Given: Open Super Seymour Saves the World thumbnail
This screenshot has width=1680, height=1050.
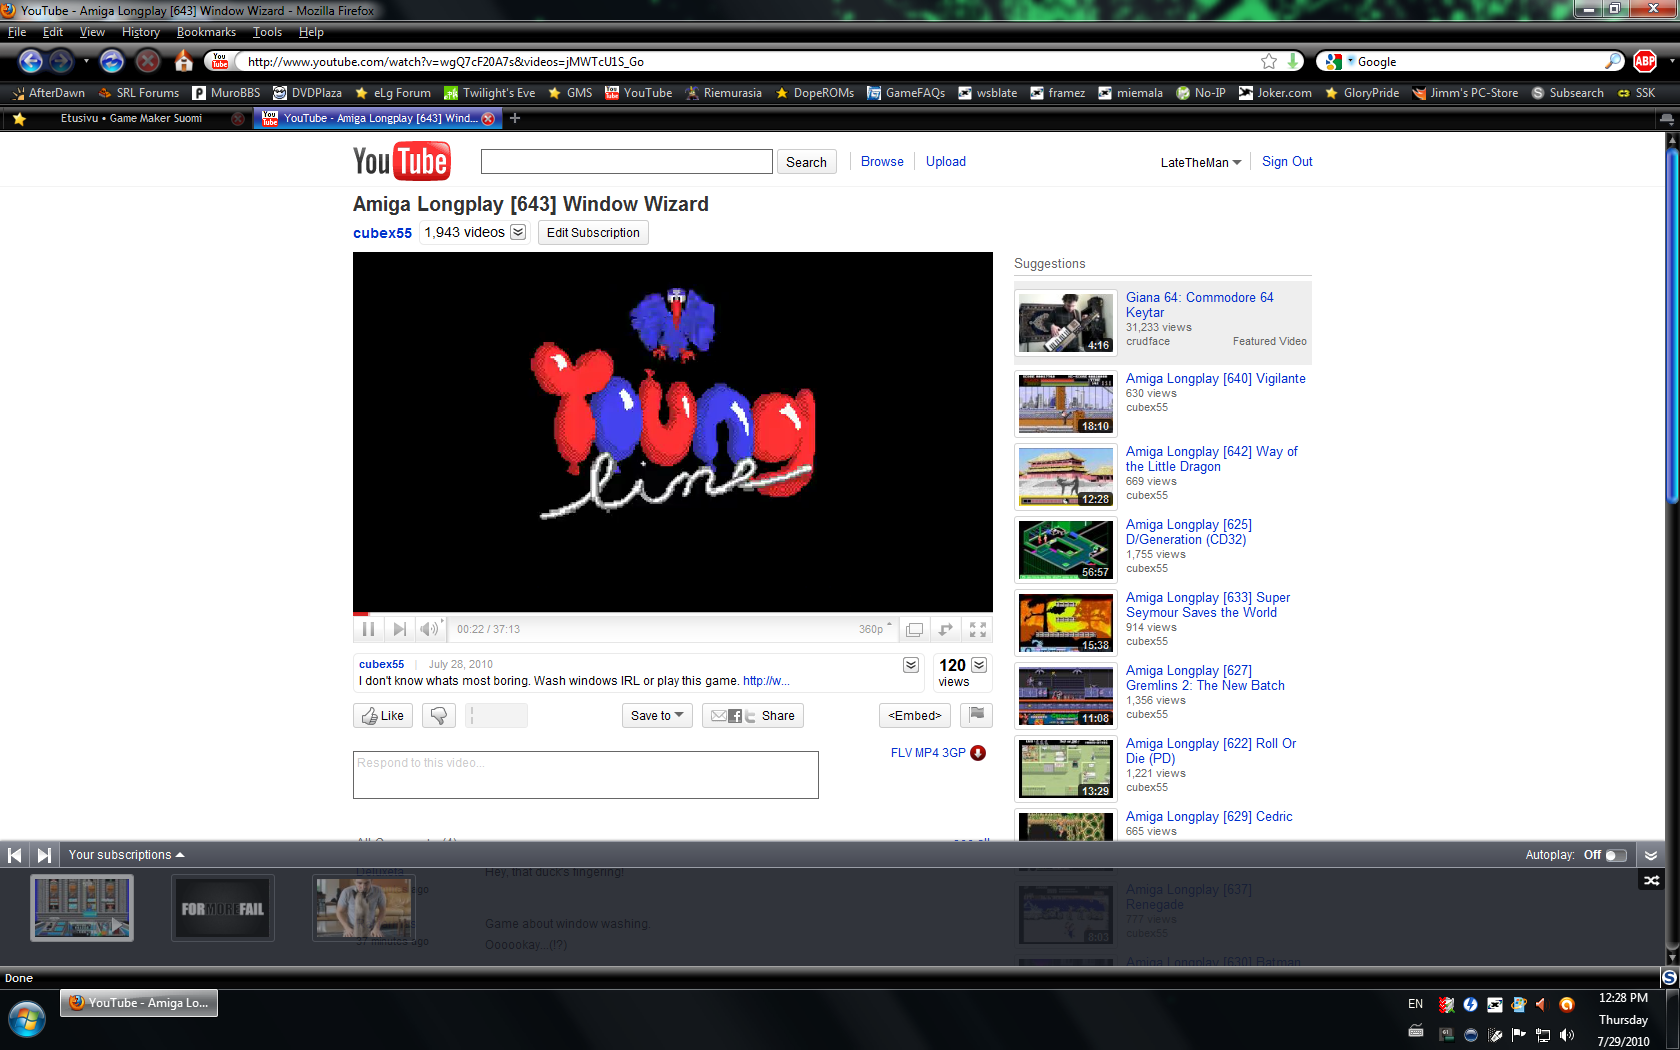Looking at the screenshot, I should tap(1066, 623).
